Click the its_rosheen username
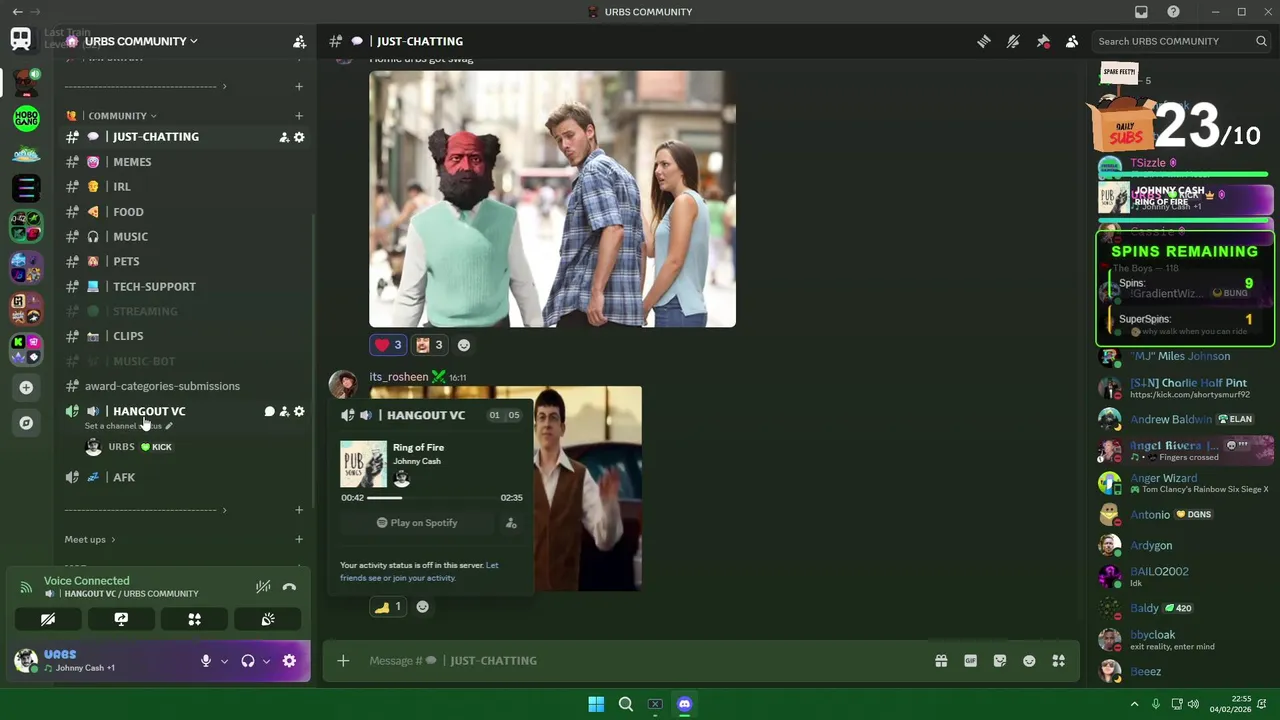This screenshot has height=720, width=1280. click(399, 377)
